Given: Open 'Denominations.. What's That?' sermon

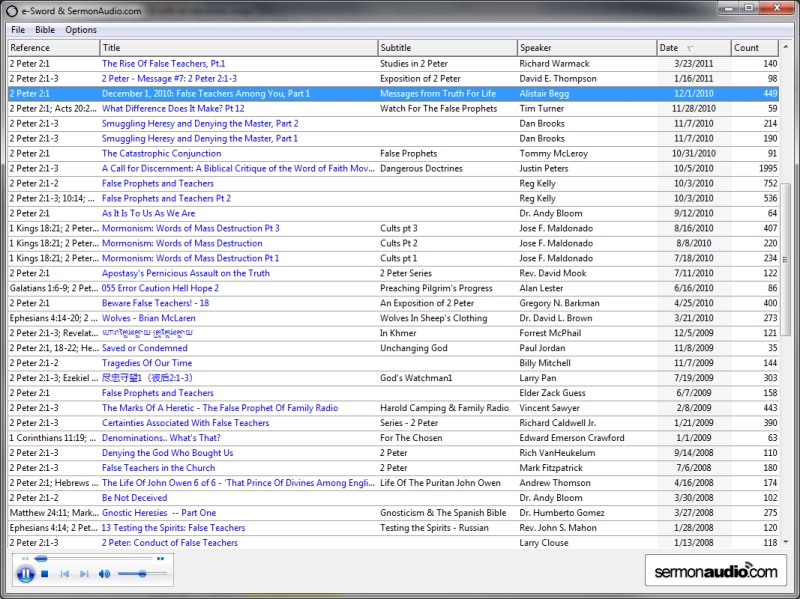Looking at the screenshot, I should tap(161, 438).
